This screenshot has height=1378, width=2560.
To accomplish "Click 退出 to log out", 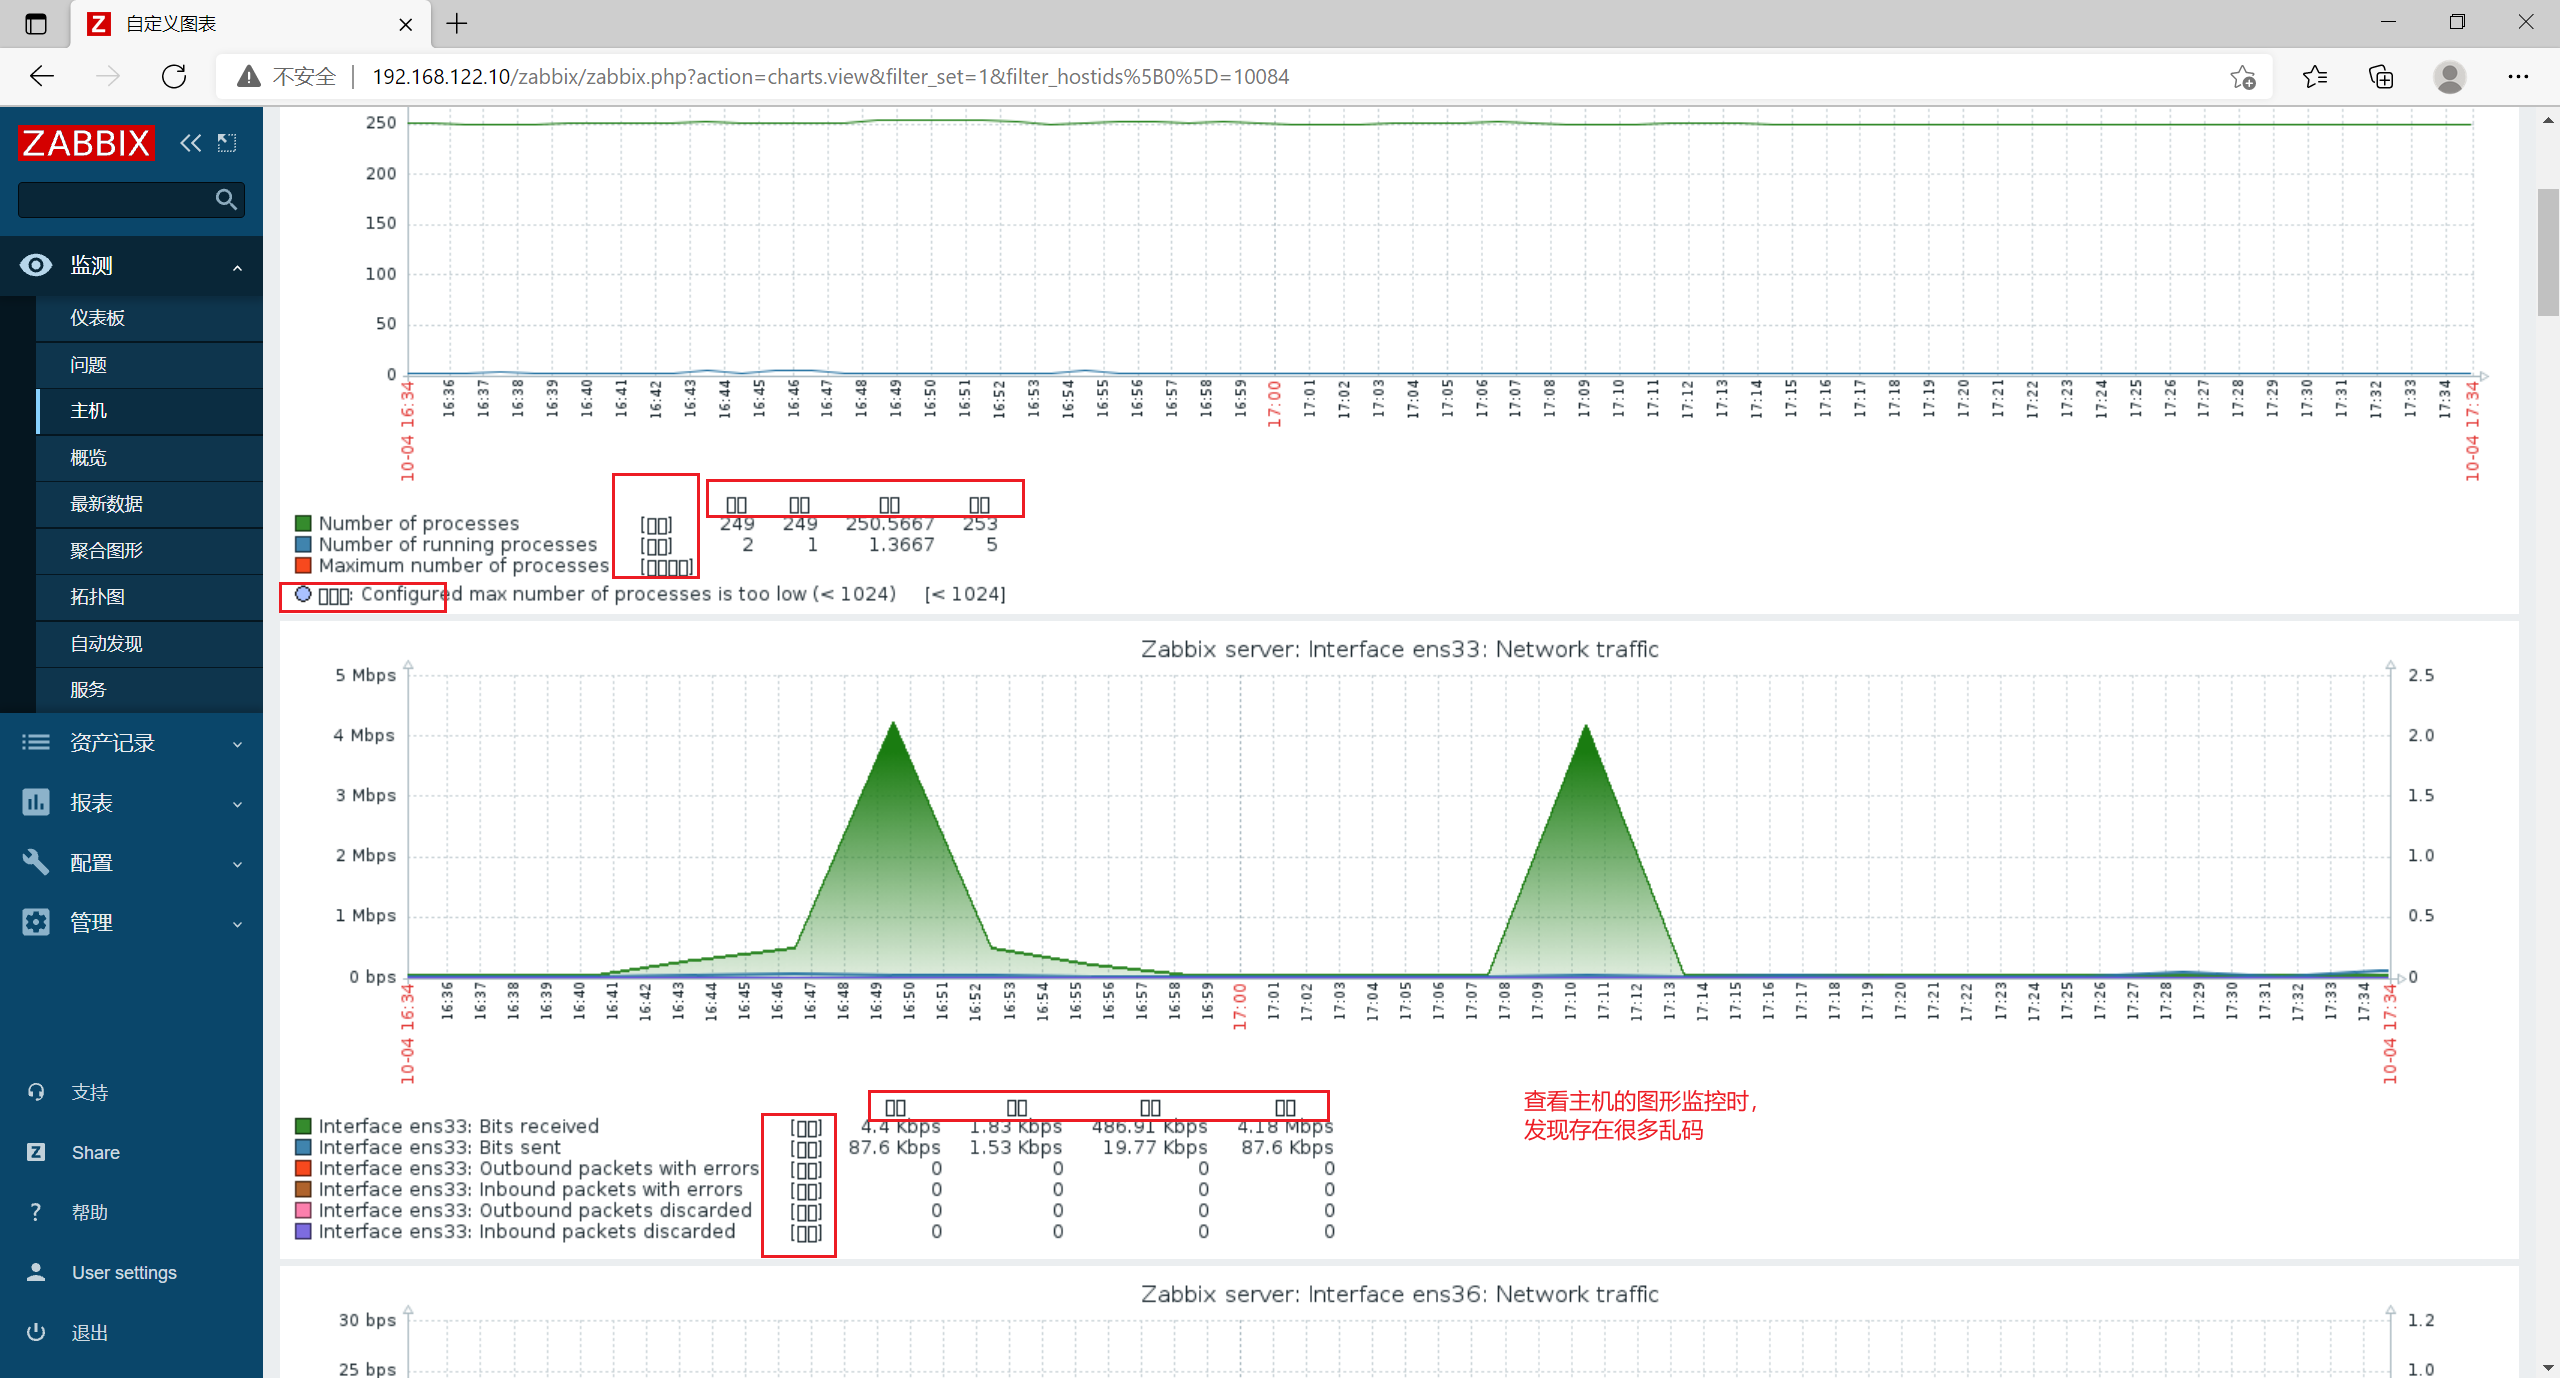I will 90,1333.
